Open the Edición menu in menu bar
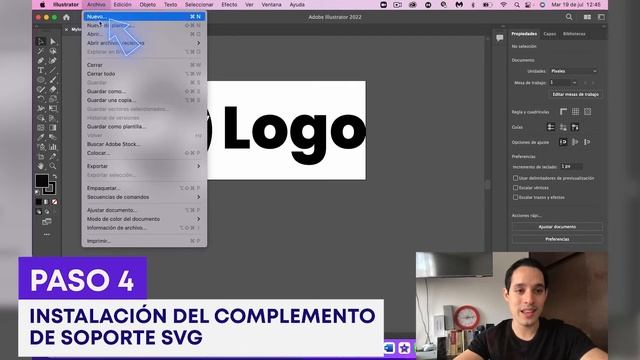 coord(122,5)
